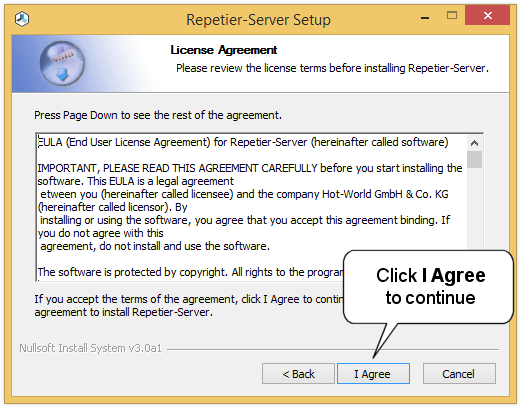
Task: Close the setup window with the red X
Action: (487, 15)
